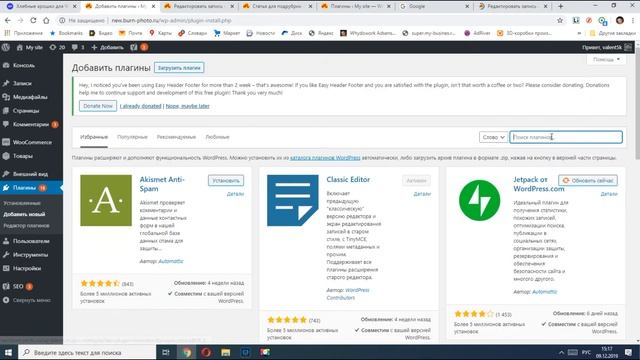Viewport: 640px width, 360px height.
Task: Open My site from the admin bar
Action: point(29,47)
